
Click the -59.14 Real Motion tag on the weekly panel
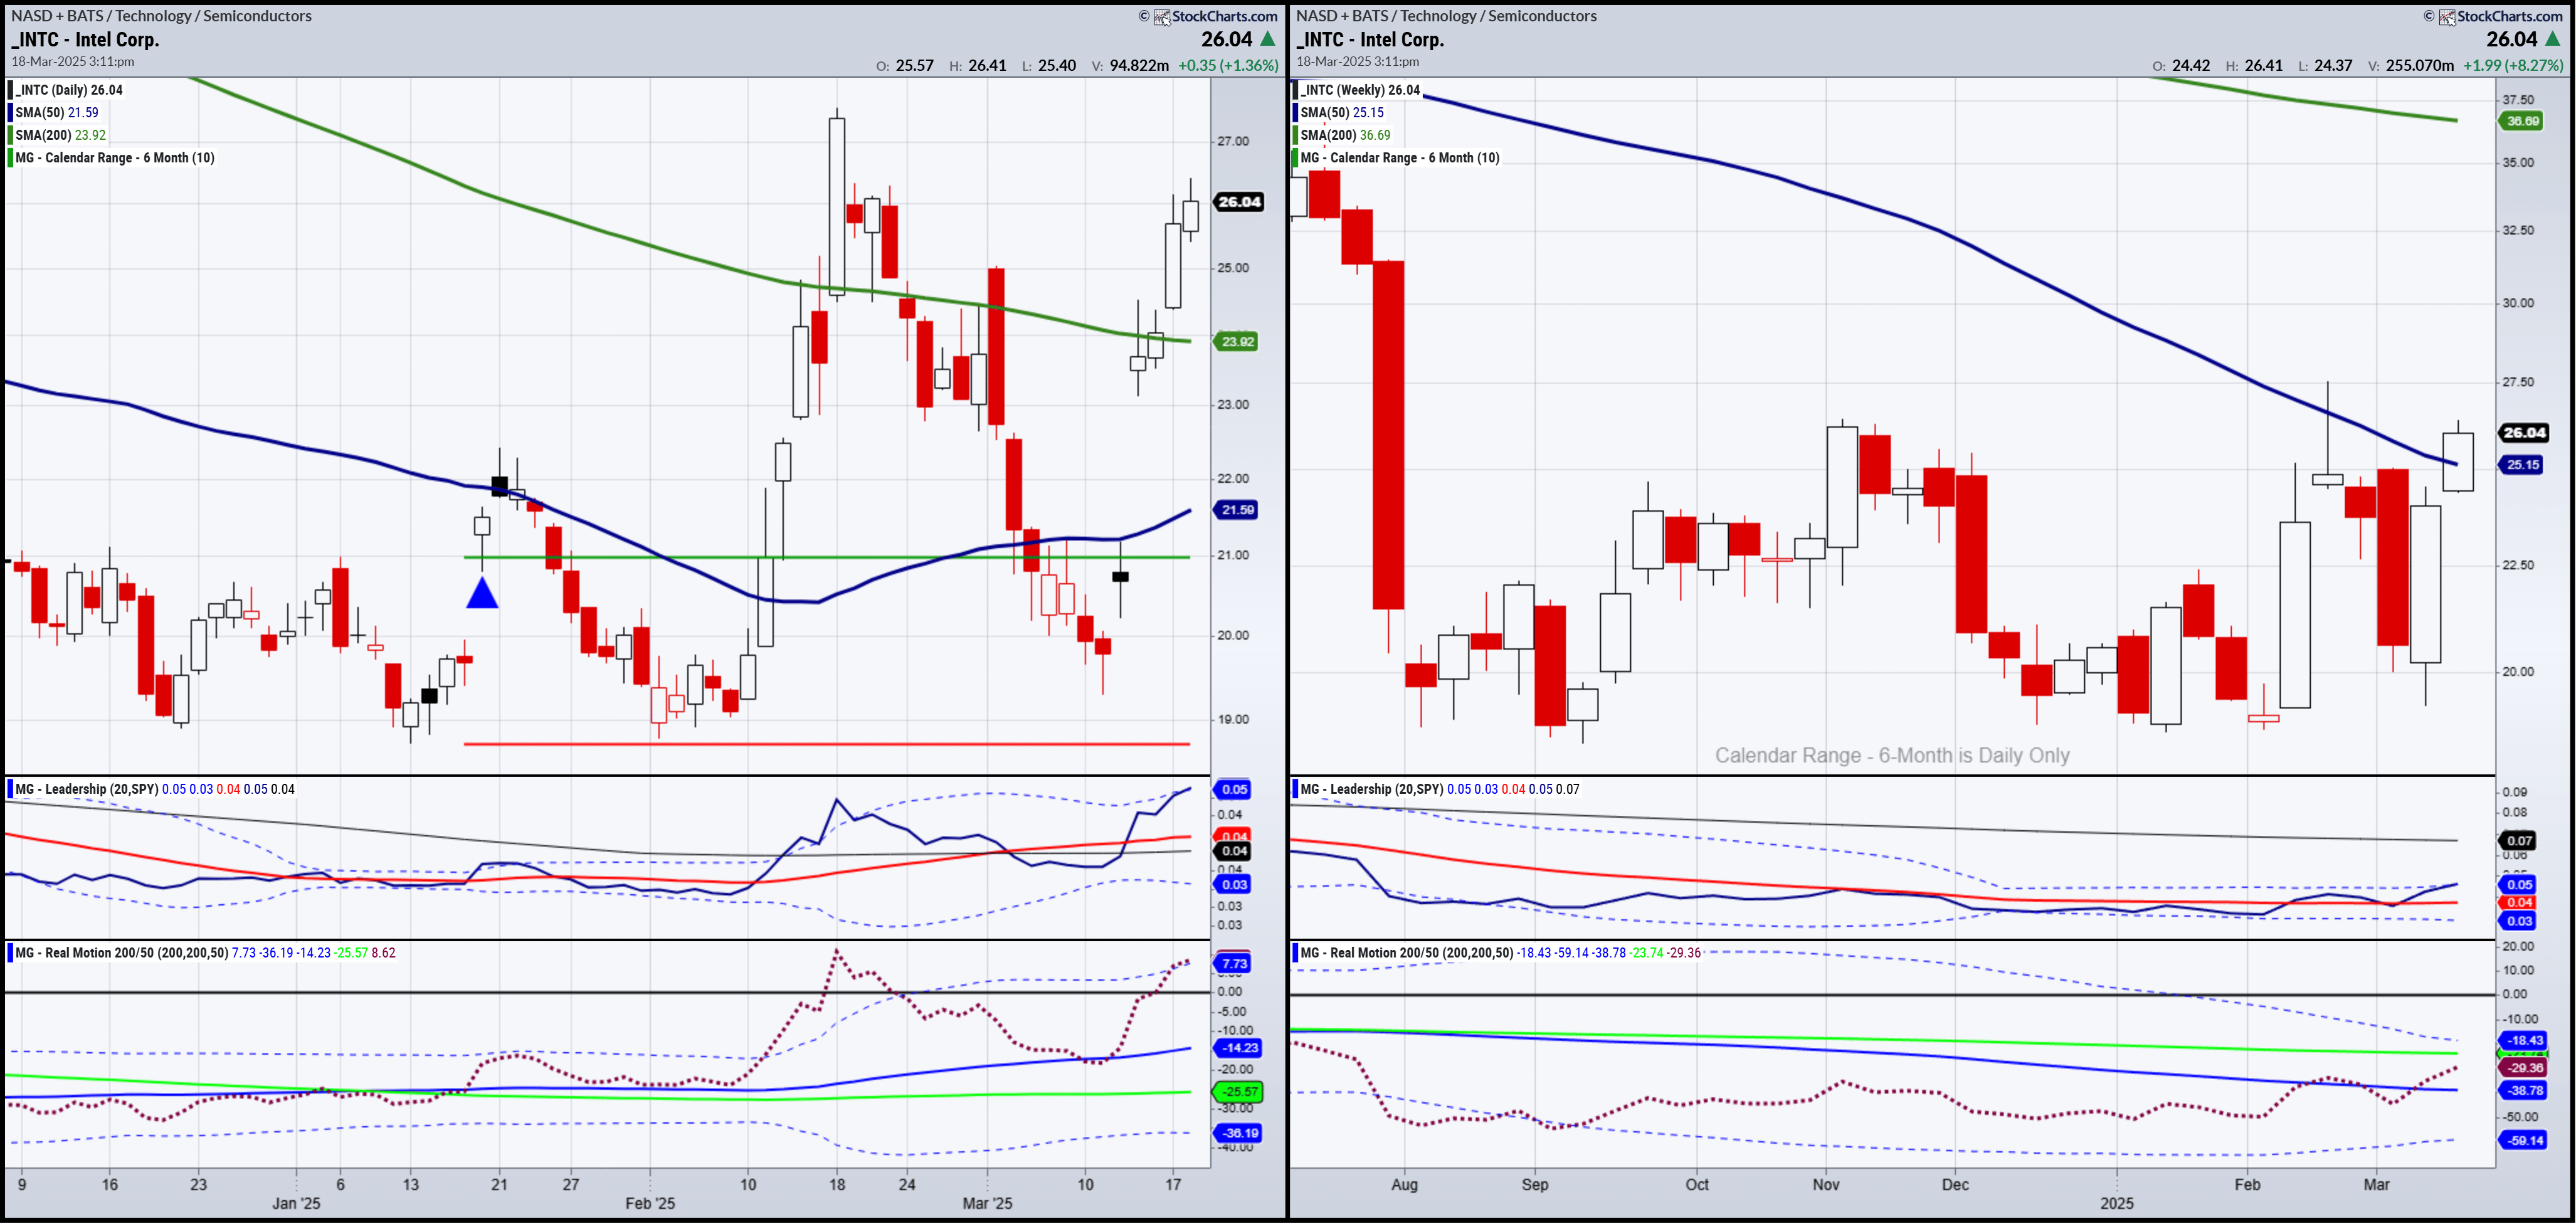point(2523,1141)
